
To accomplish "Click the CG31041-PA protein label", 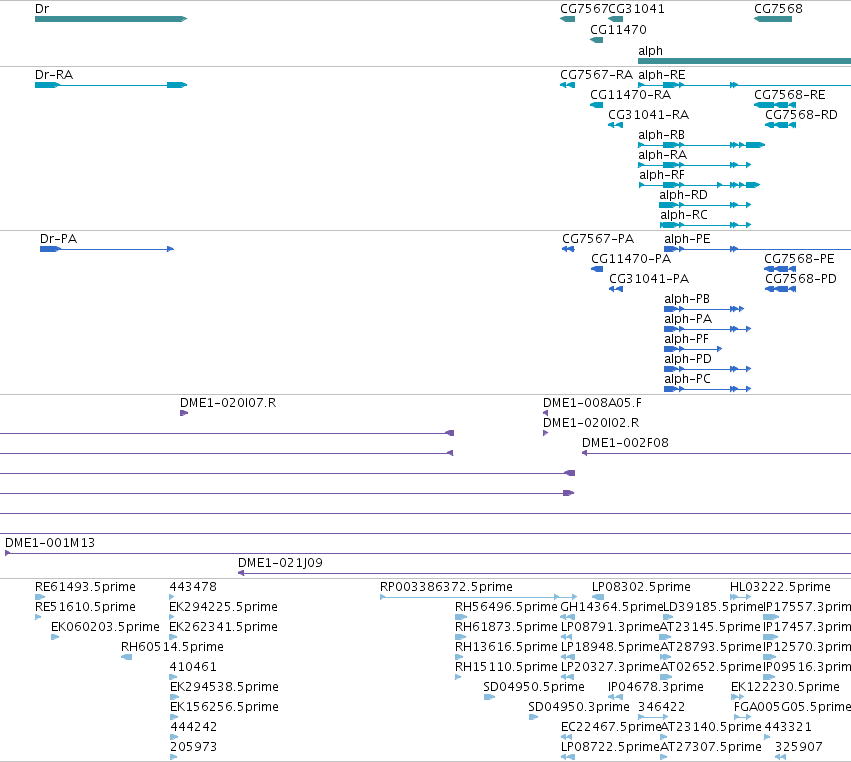I will point(649,278).
